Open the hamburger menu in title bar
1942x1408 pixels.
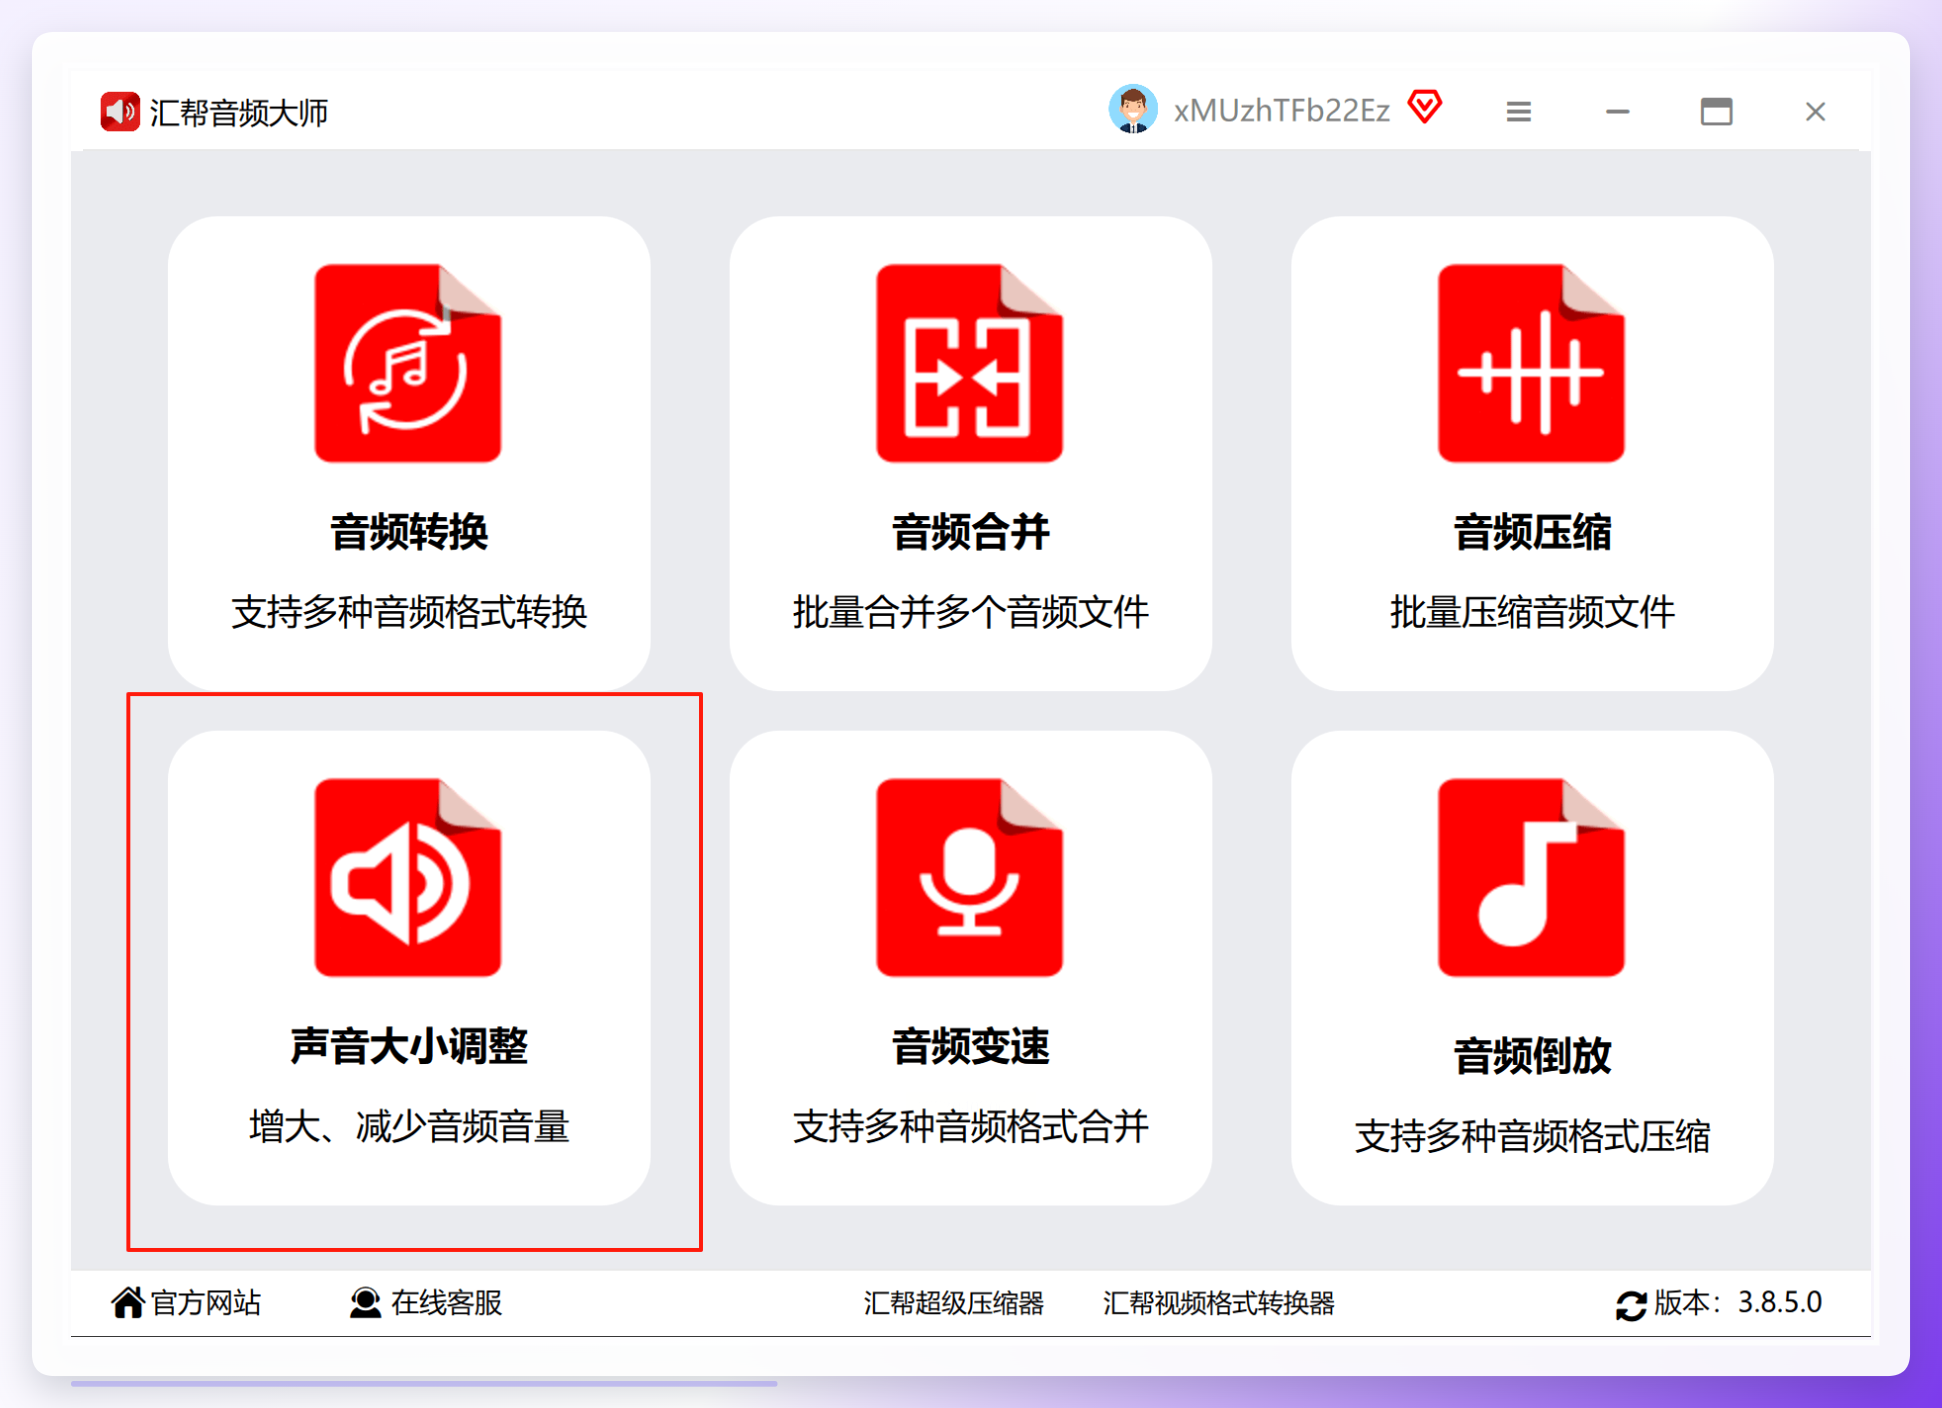[1519, 111]
